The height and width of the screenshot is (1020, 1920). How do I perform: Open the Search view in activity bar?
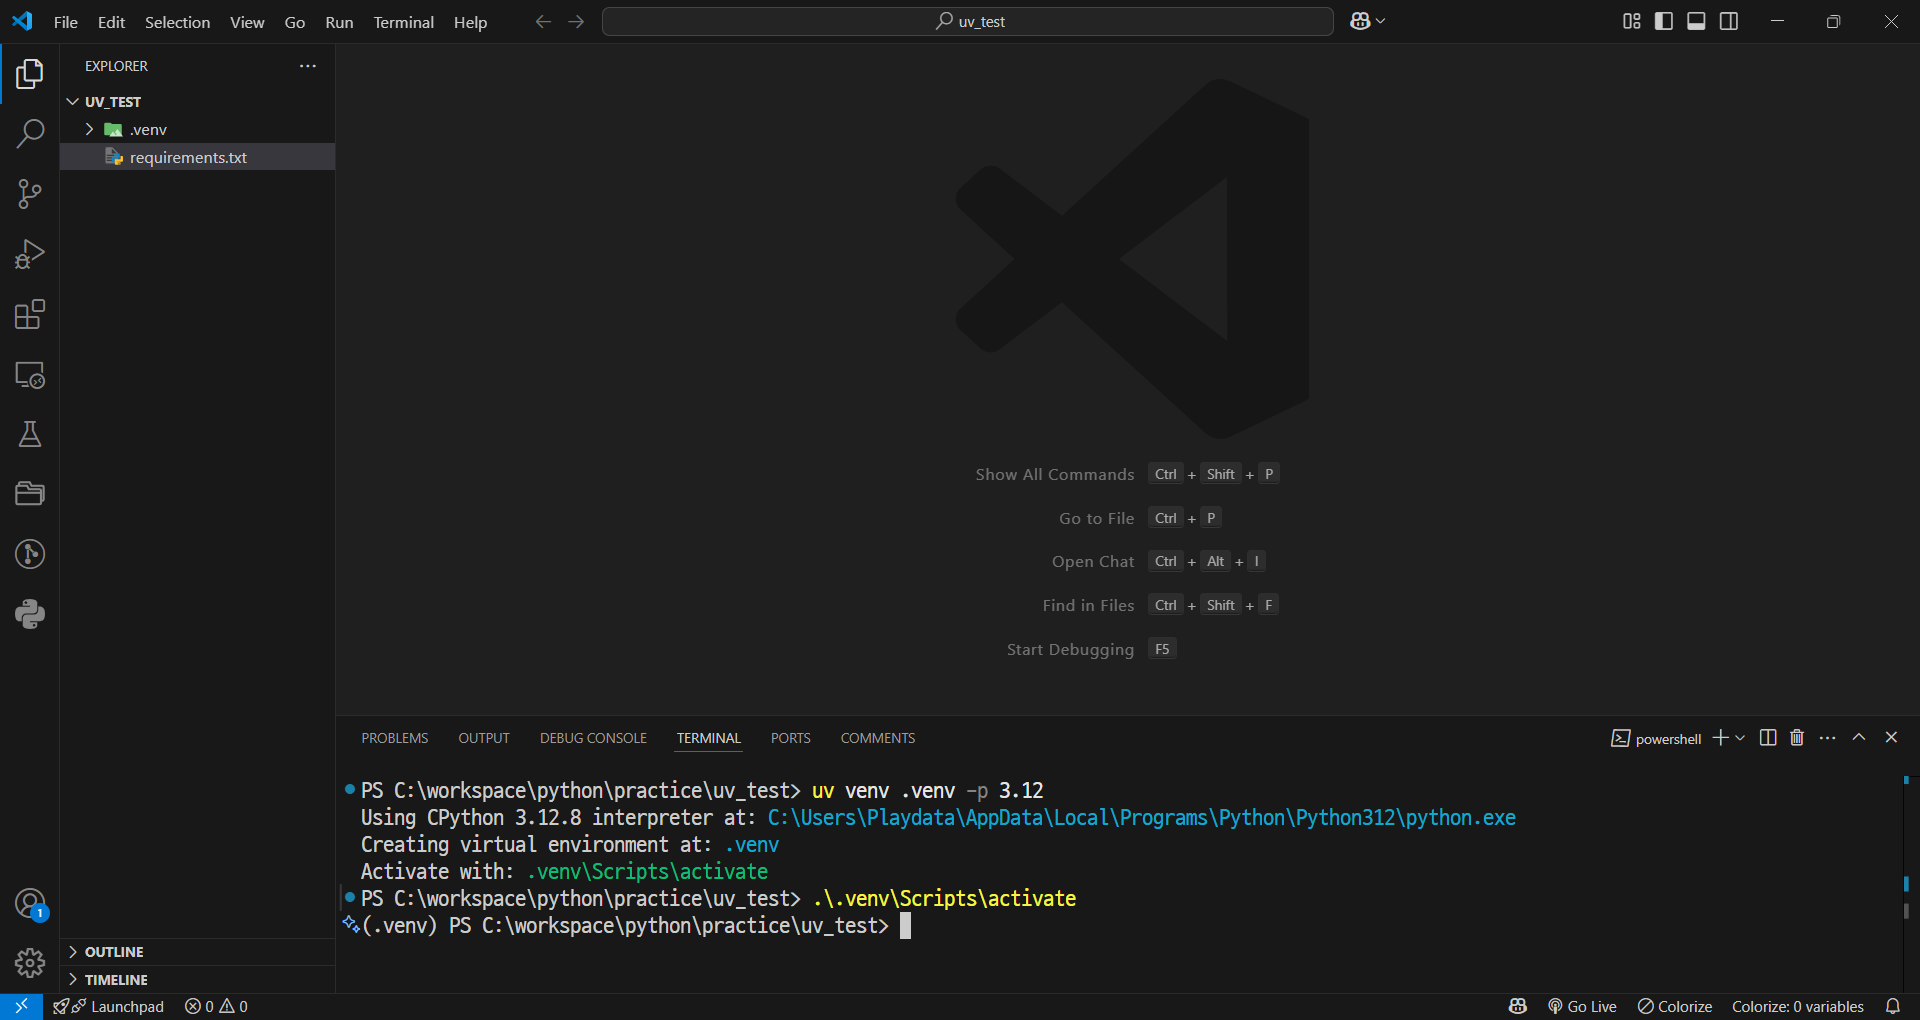click(x=30, y=134)
